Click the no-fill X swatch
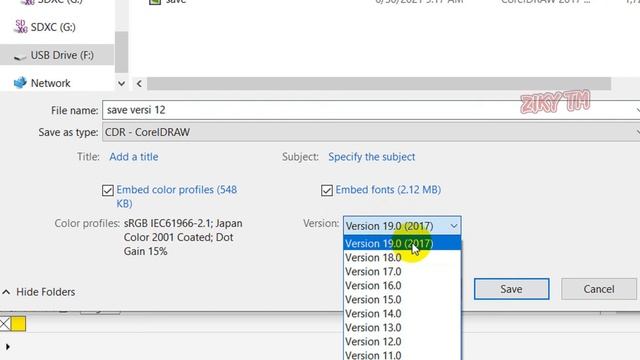The height and width of the screenshot is (360, 640). tap(4, 324)
